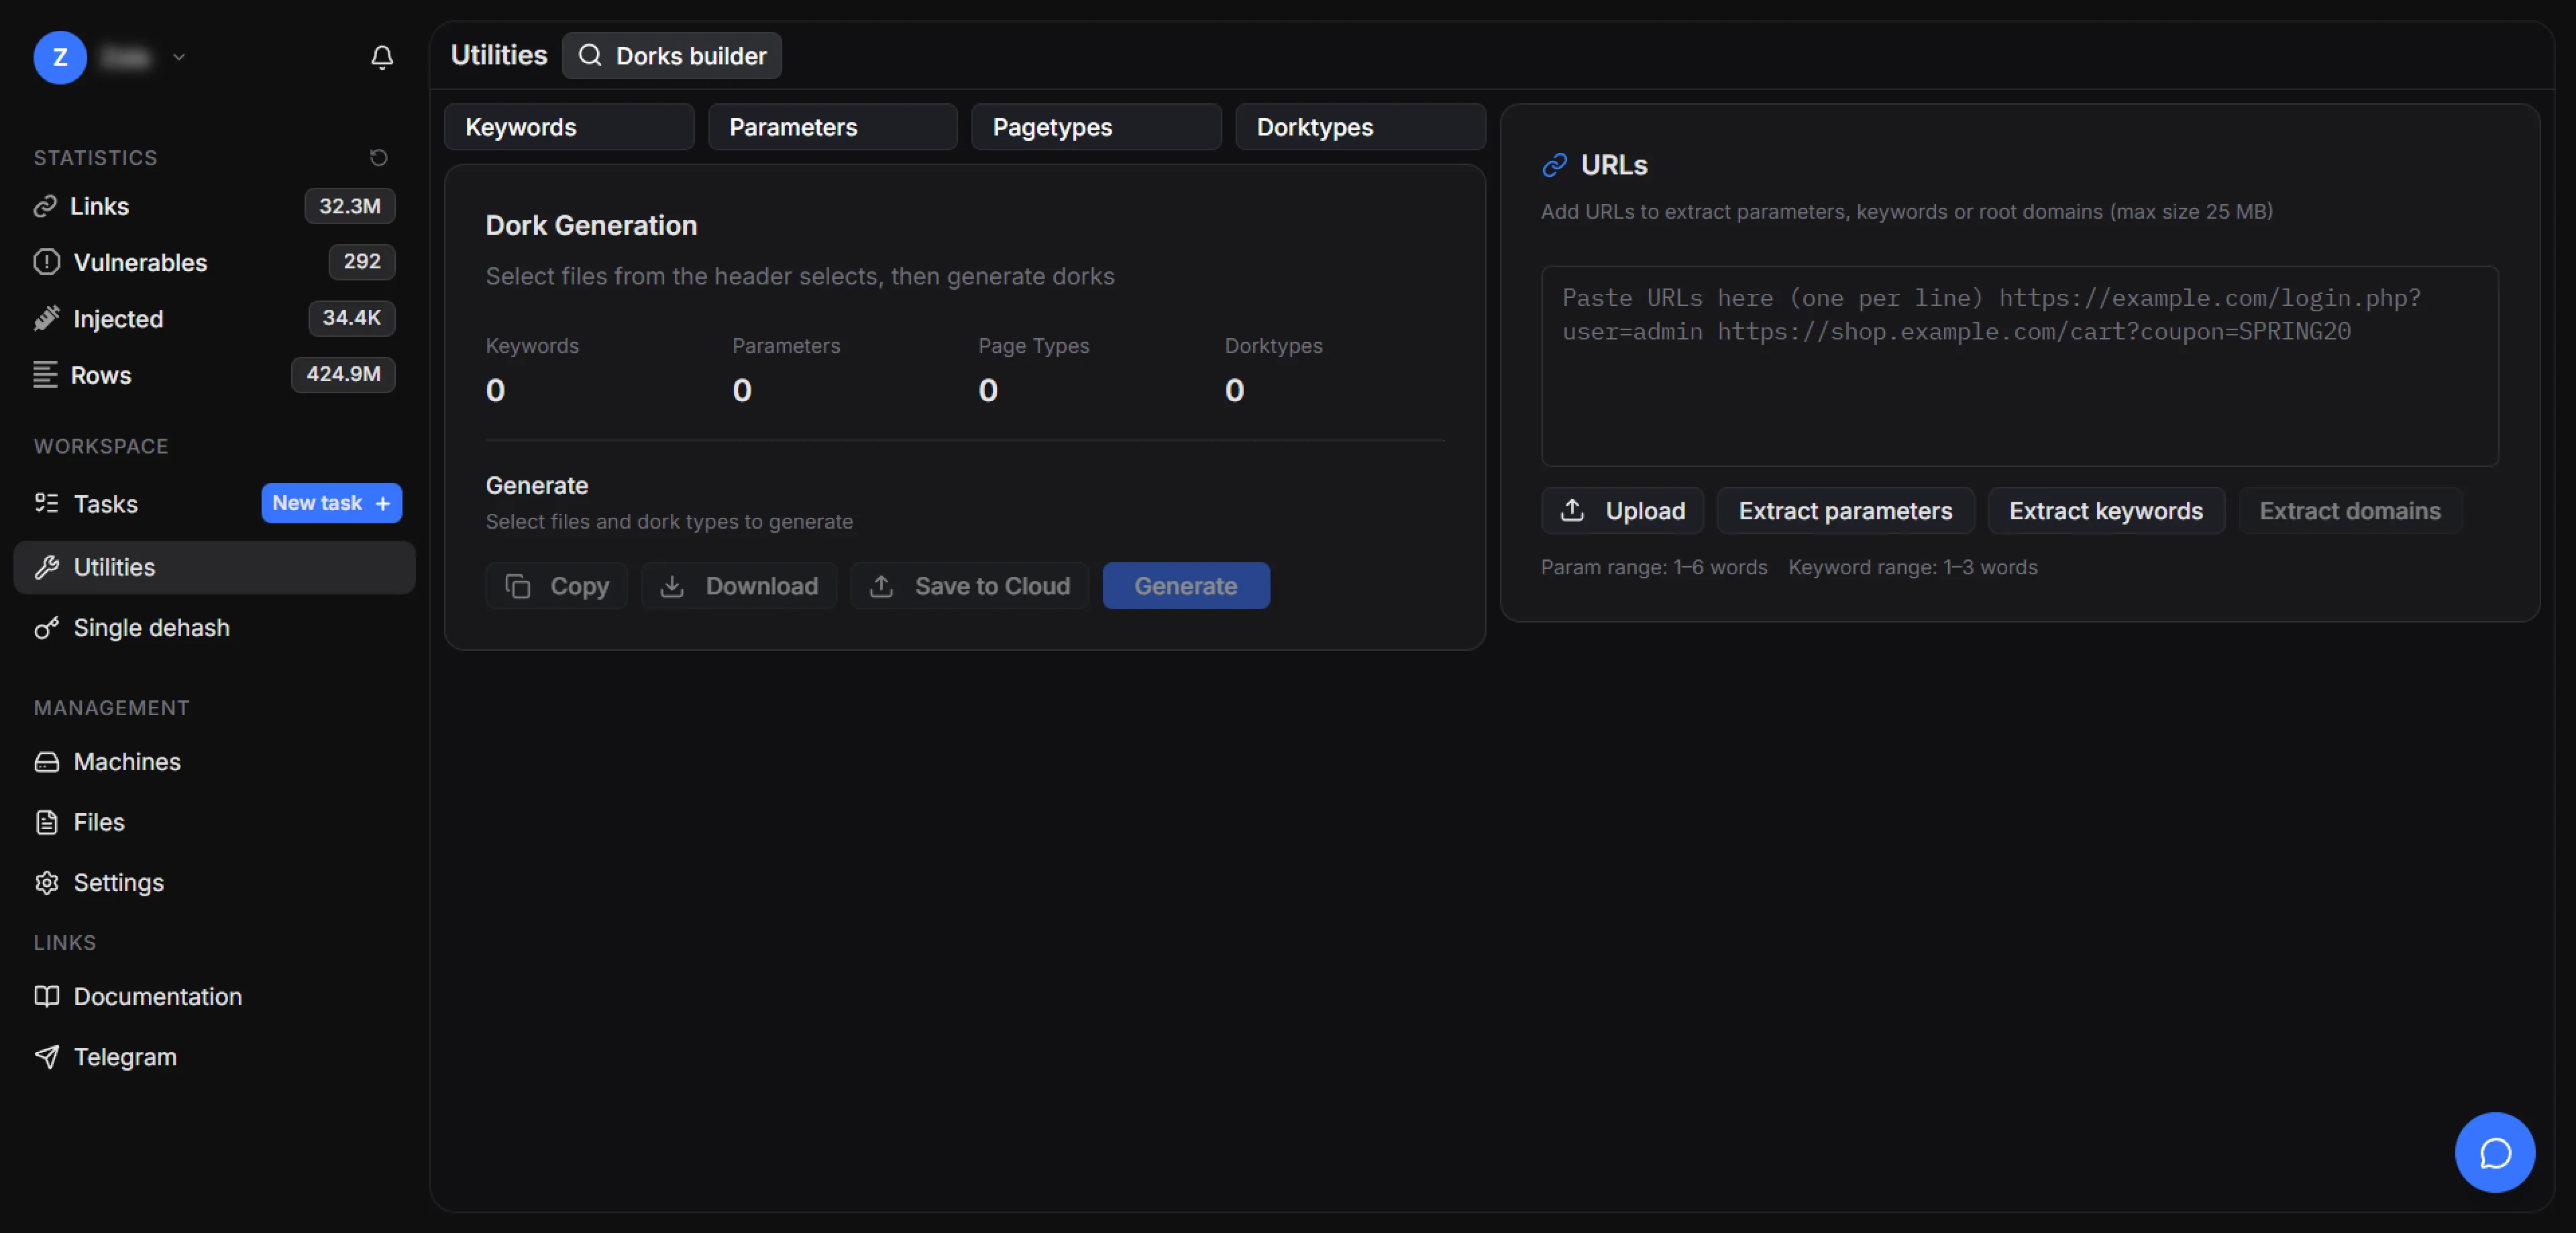Open the Documentation link

(157, 996)
